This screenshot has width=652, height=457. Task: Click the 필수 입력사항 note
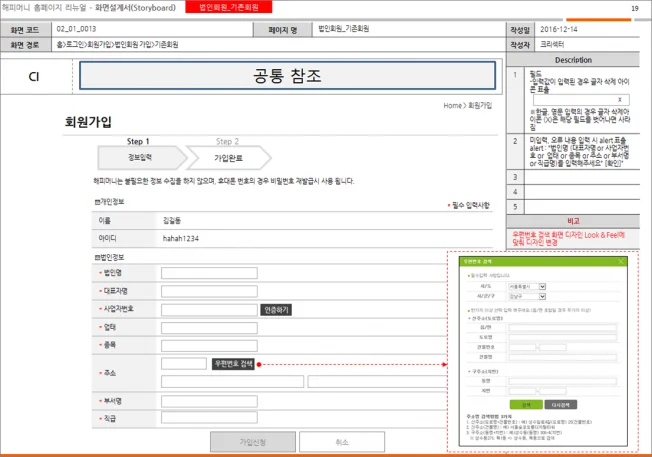[x=469, y=205]
